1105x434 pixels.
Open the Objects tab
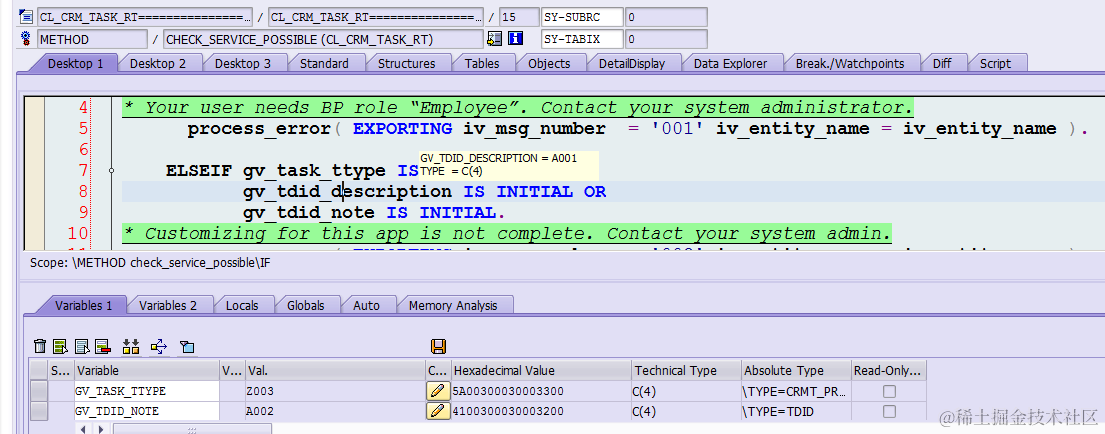[x=549, y=63]
